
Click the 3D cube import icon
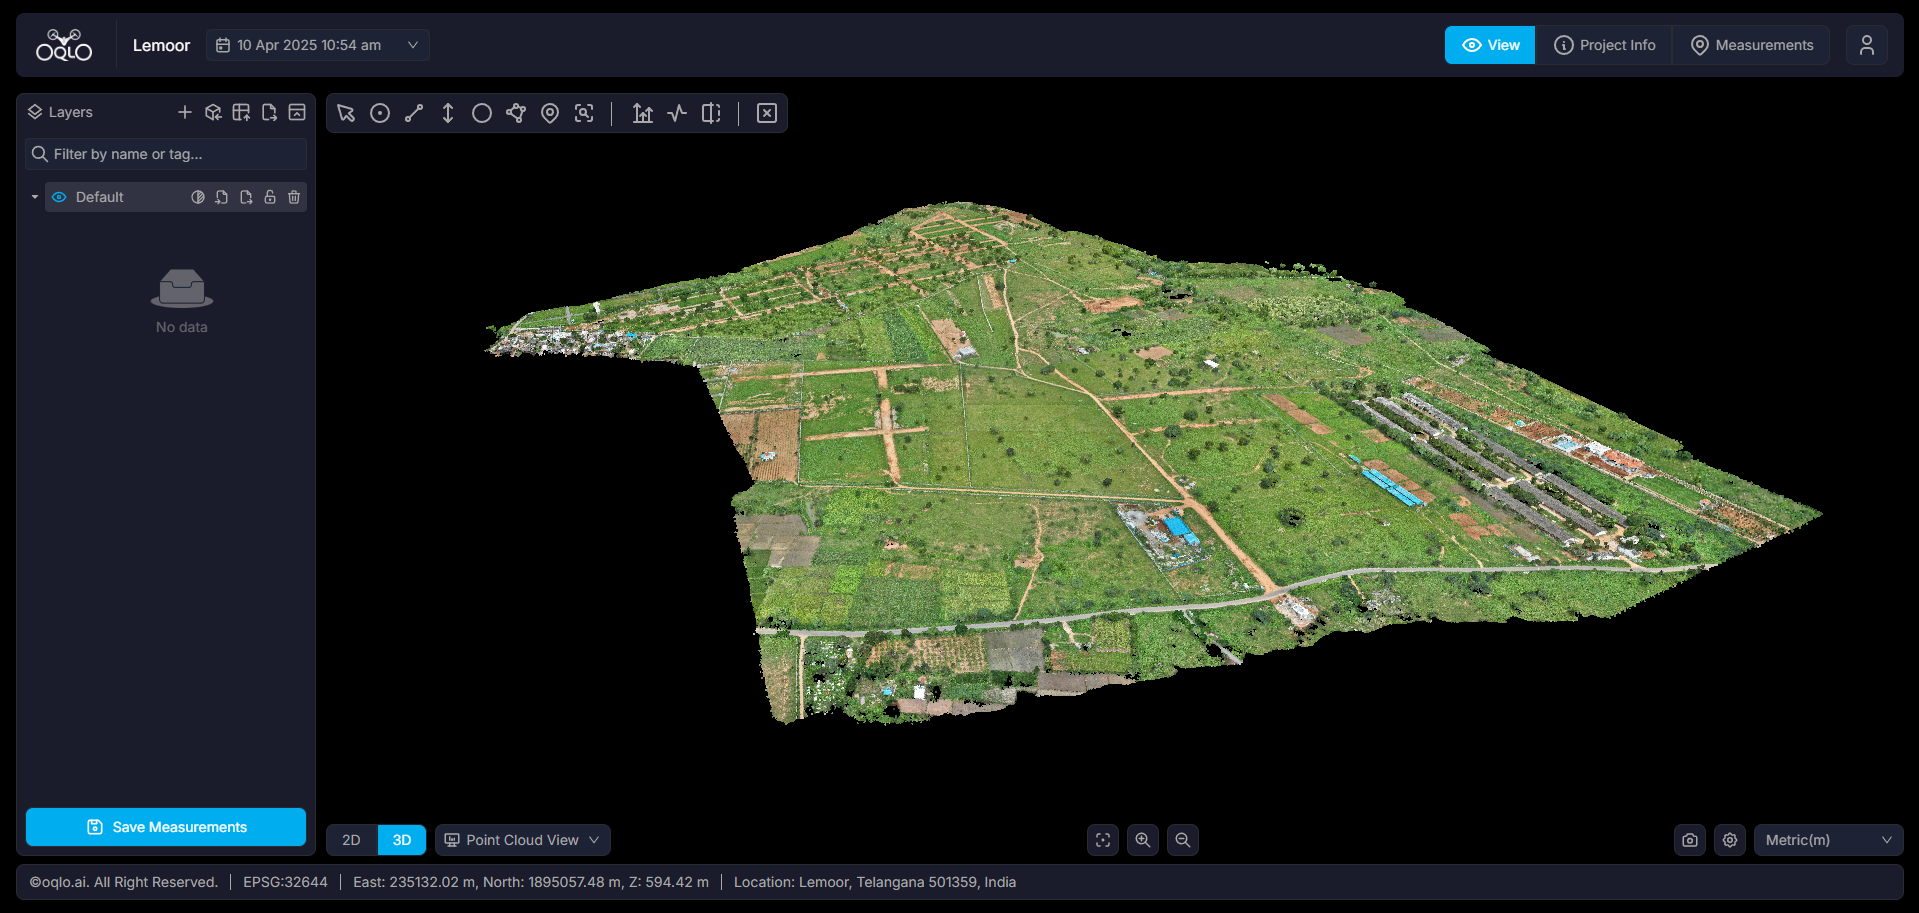213,112
